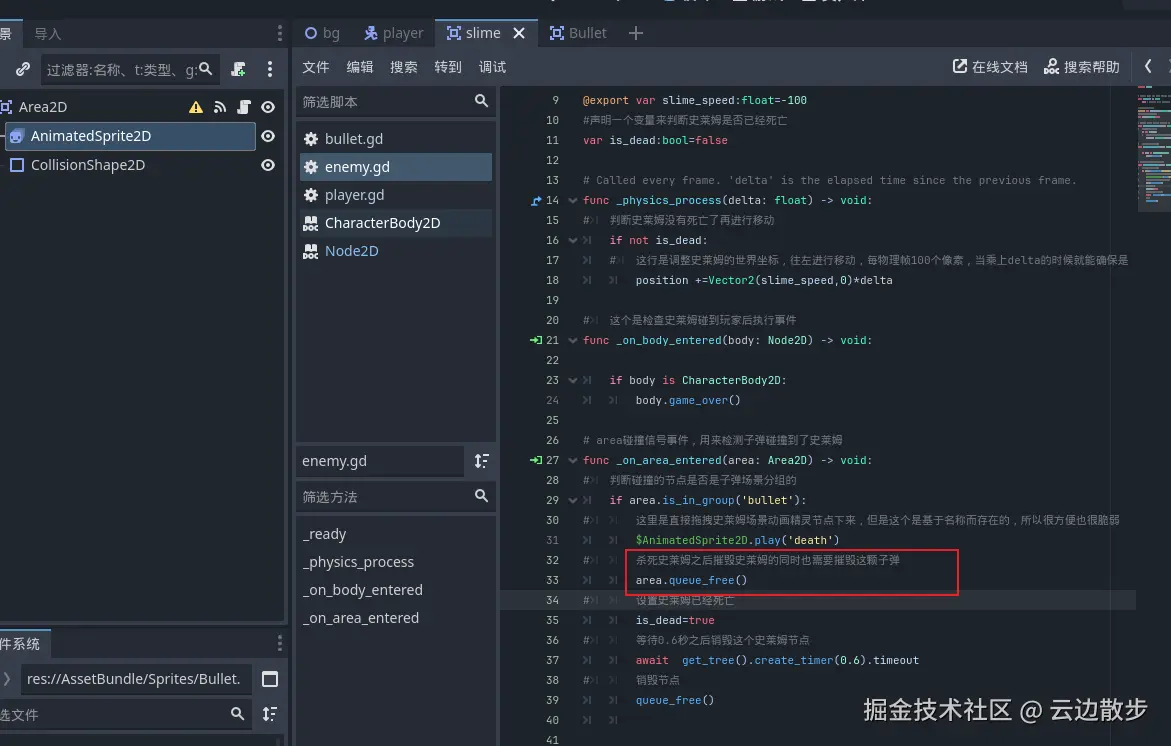
Task: Open the extra scene options dots beside the filter
Action: [x=270, y=69]
